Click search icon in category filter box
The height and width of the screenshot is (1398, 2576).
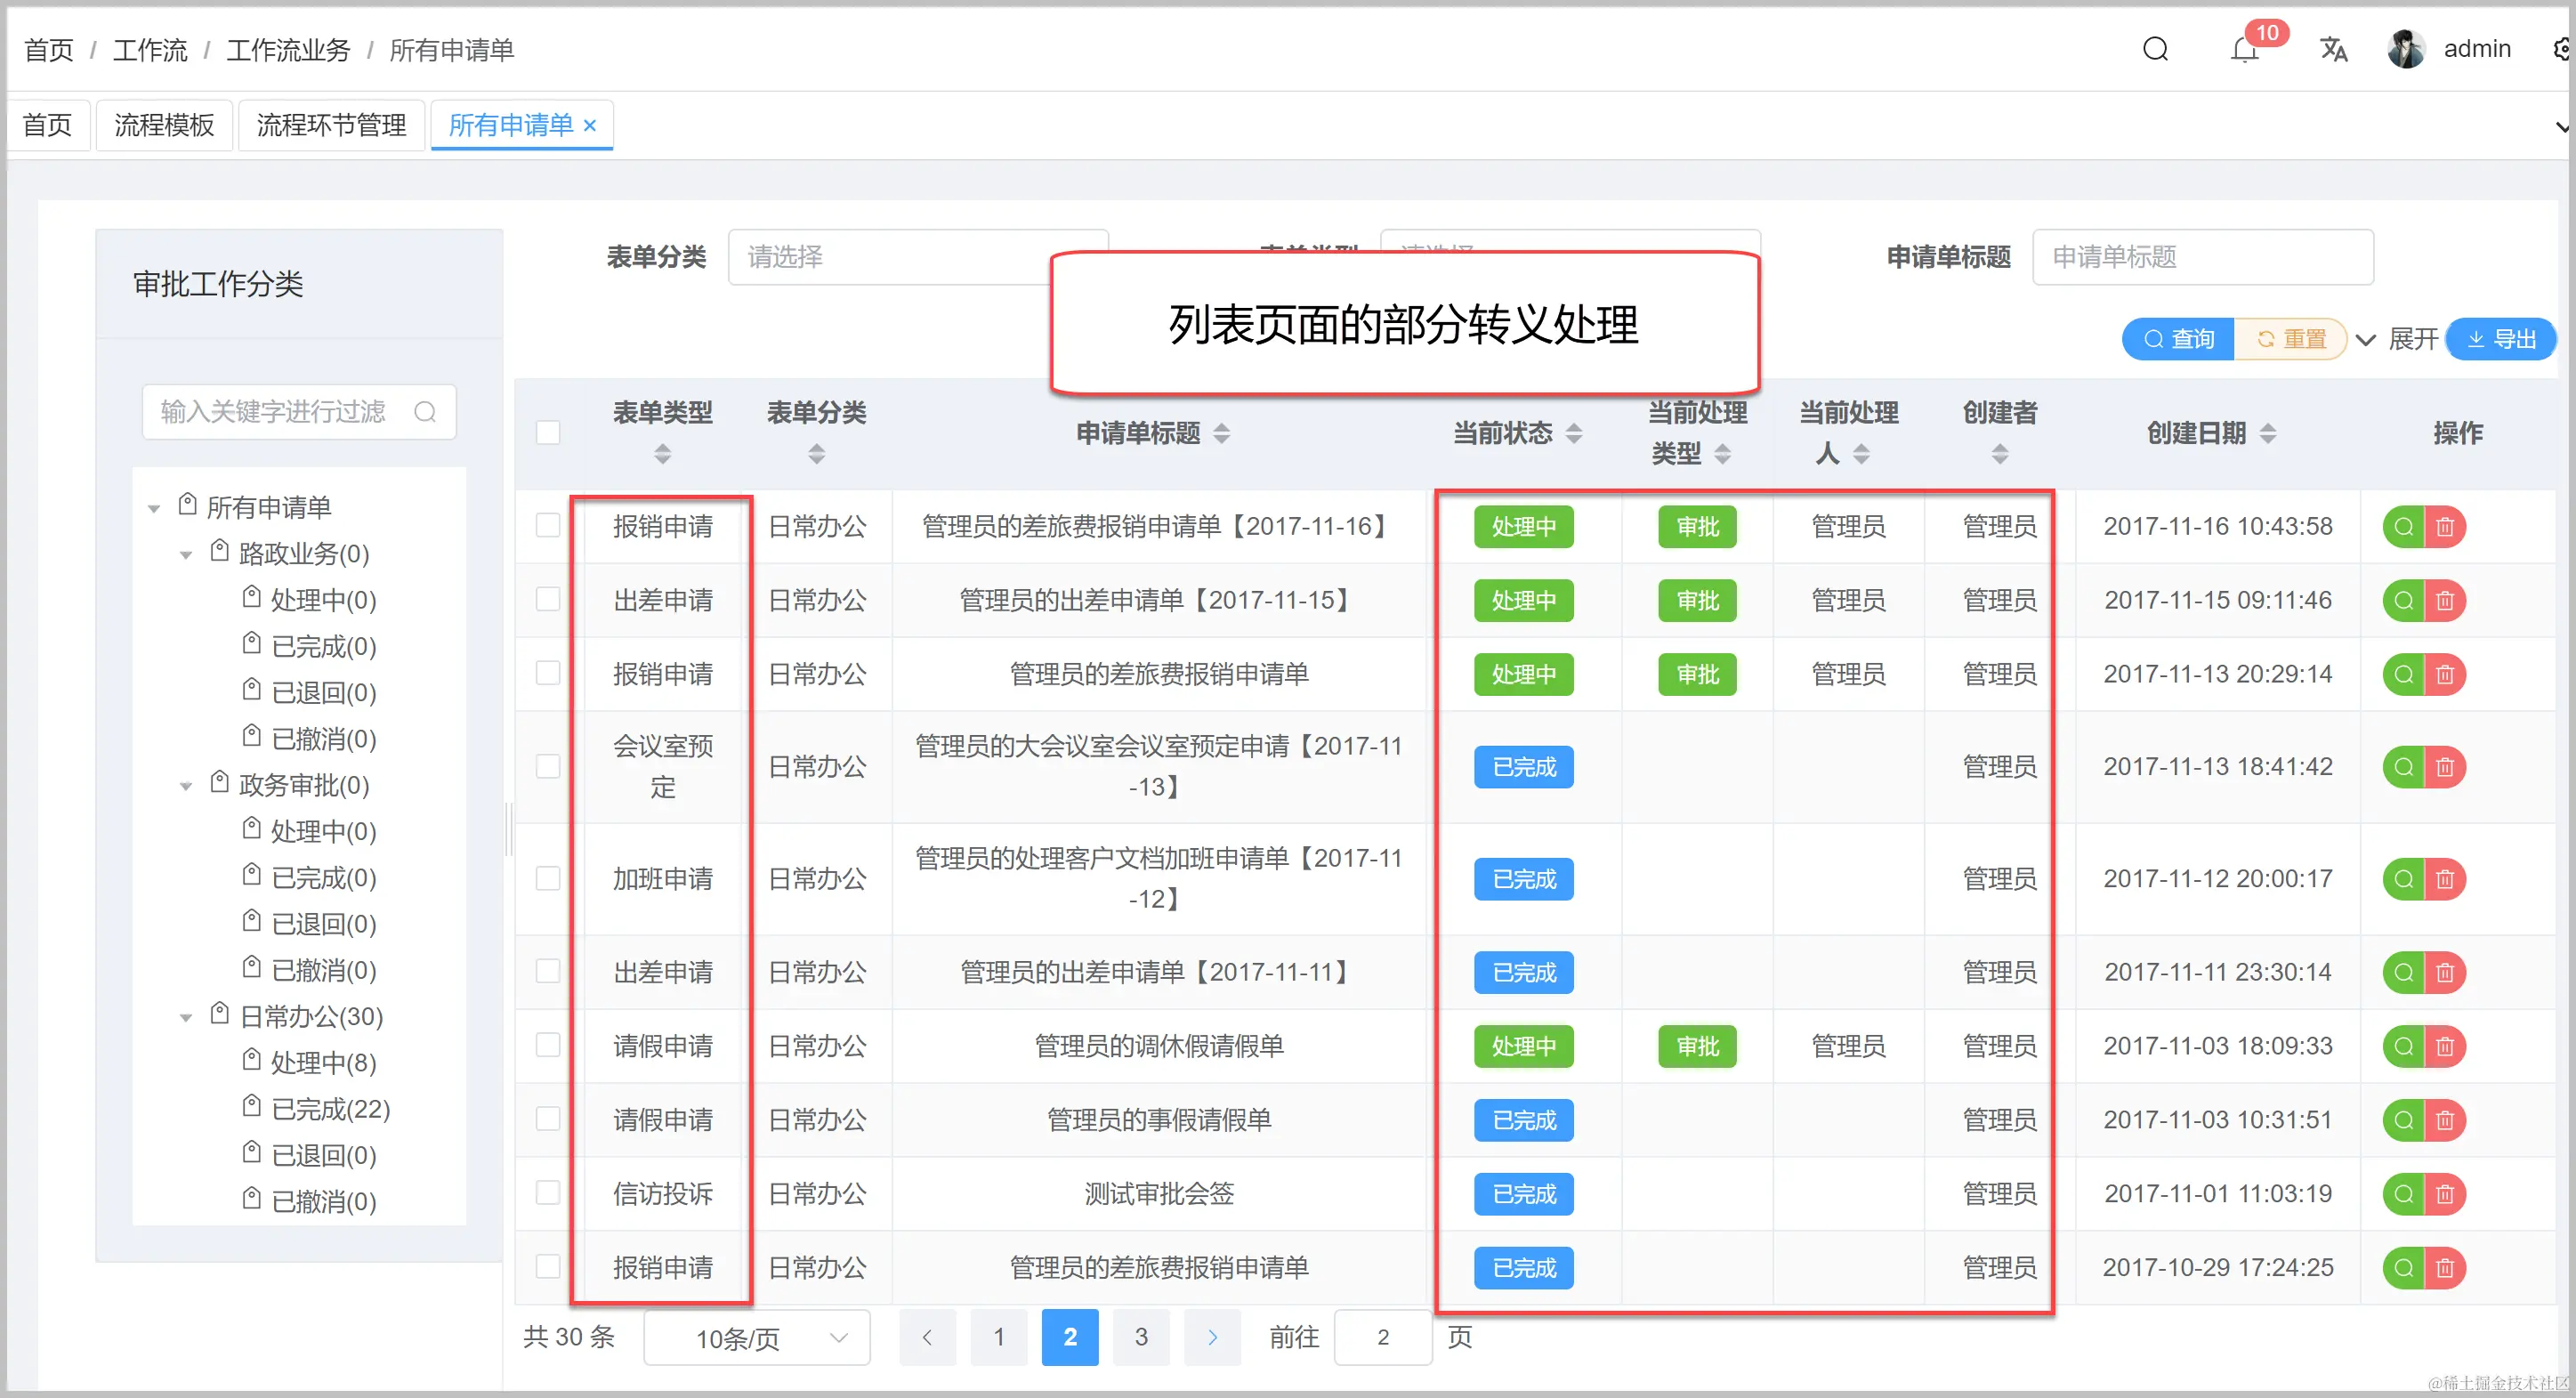pos(425,412)
